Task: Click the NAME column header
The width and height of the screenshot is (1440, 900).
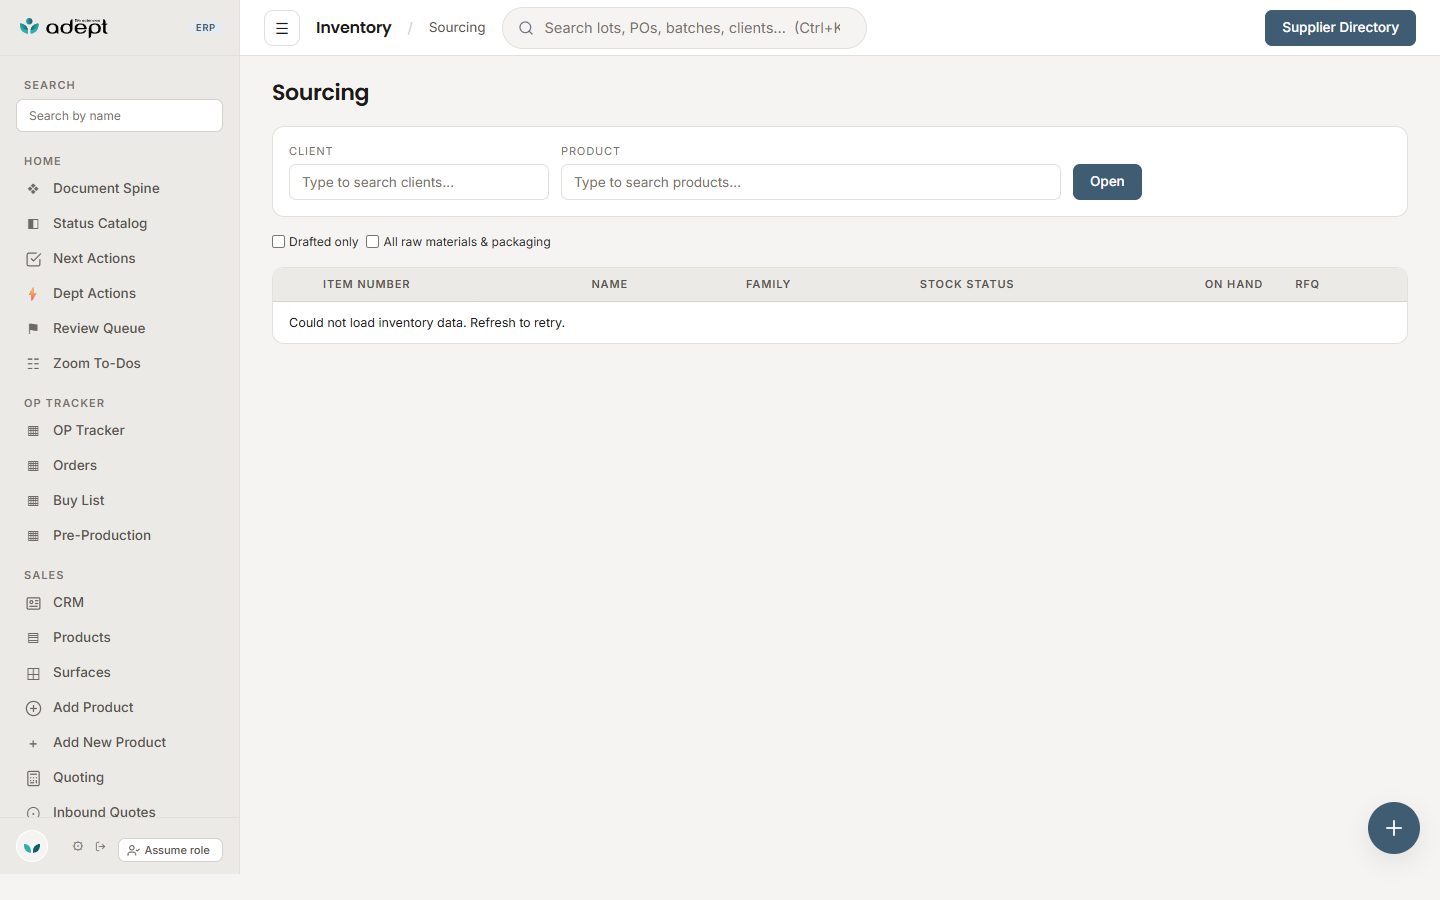Action: pos(609,285)
